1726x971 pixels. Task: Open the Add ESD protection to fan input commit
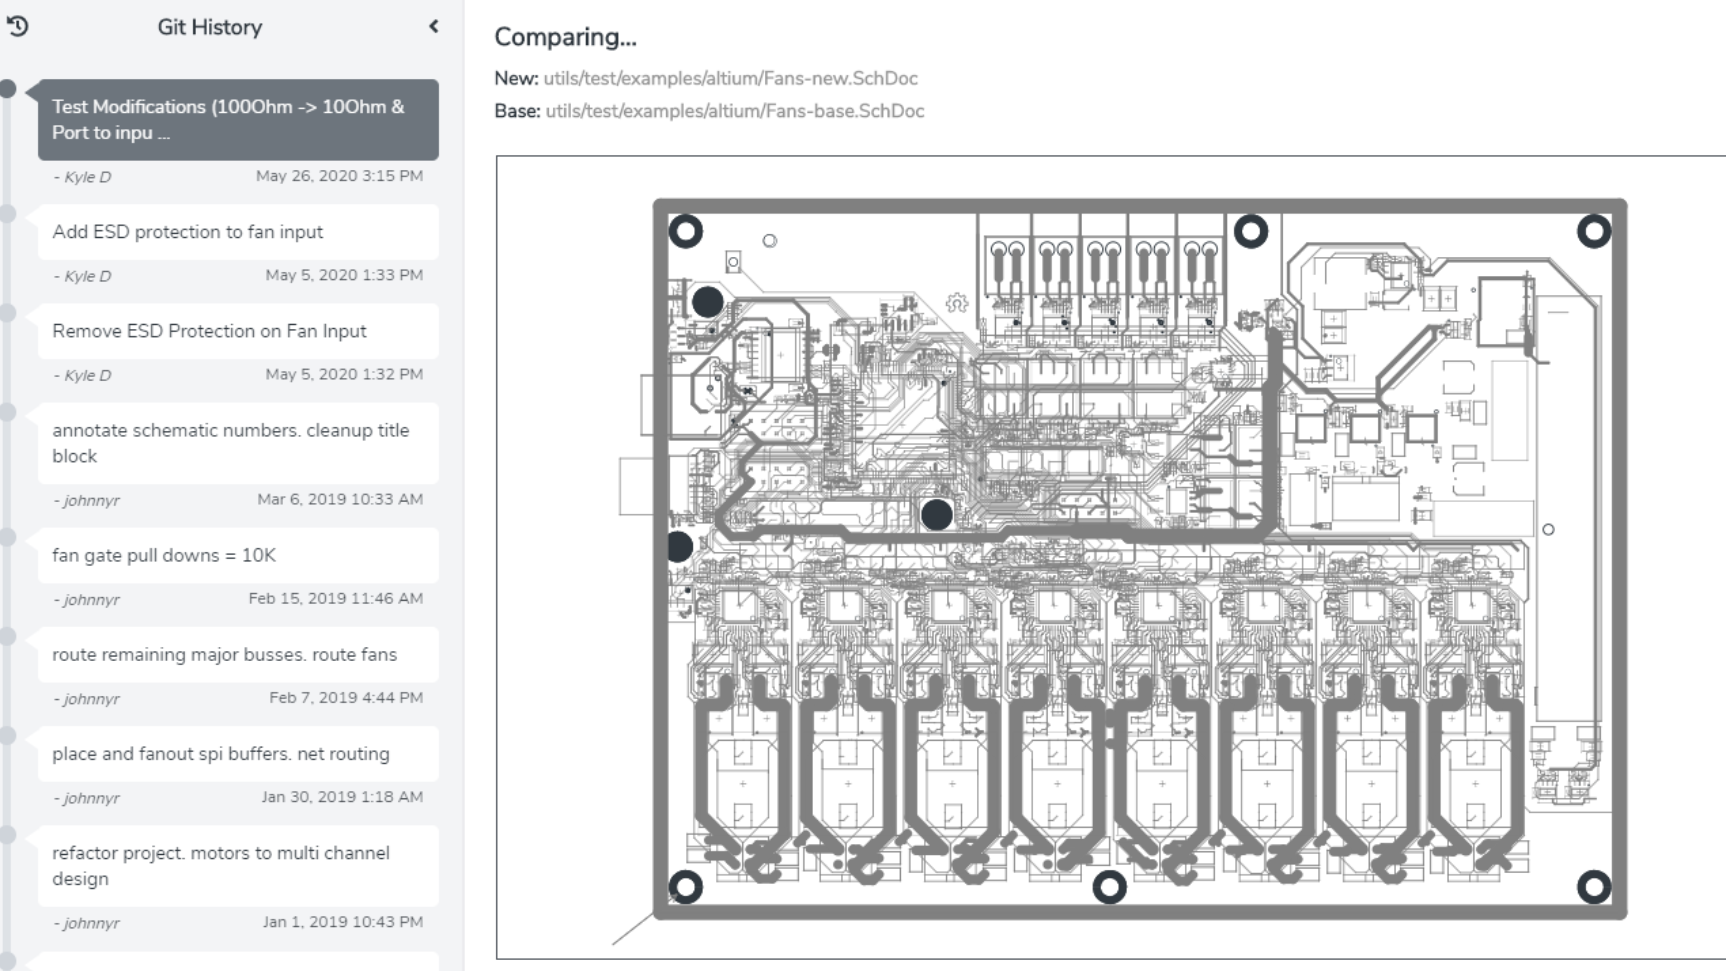[x=238, y=232]
